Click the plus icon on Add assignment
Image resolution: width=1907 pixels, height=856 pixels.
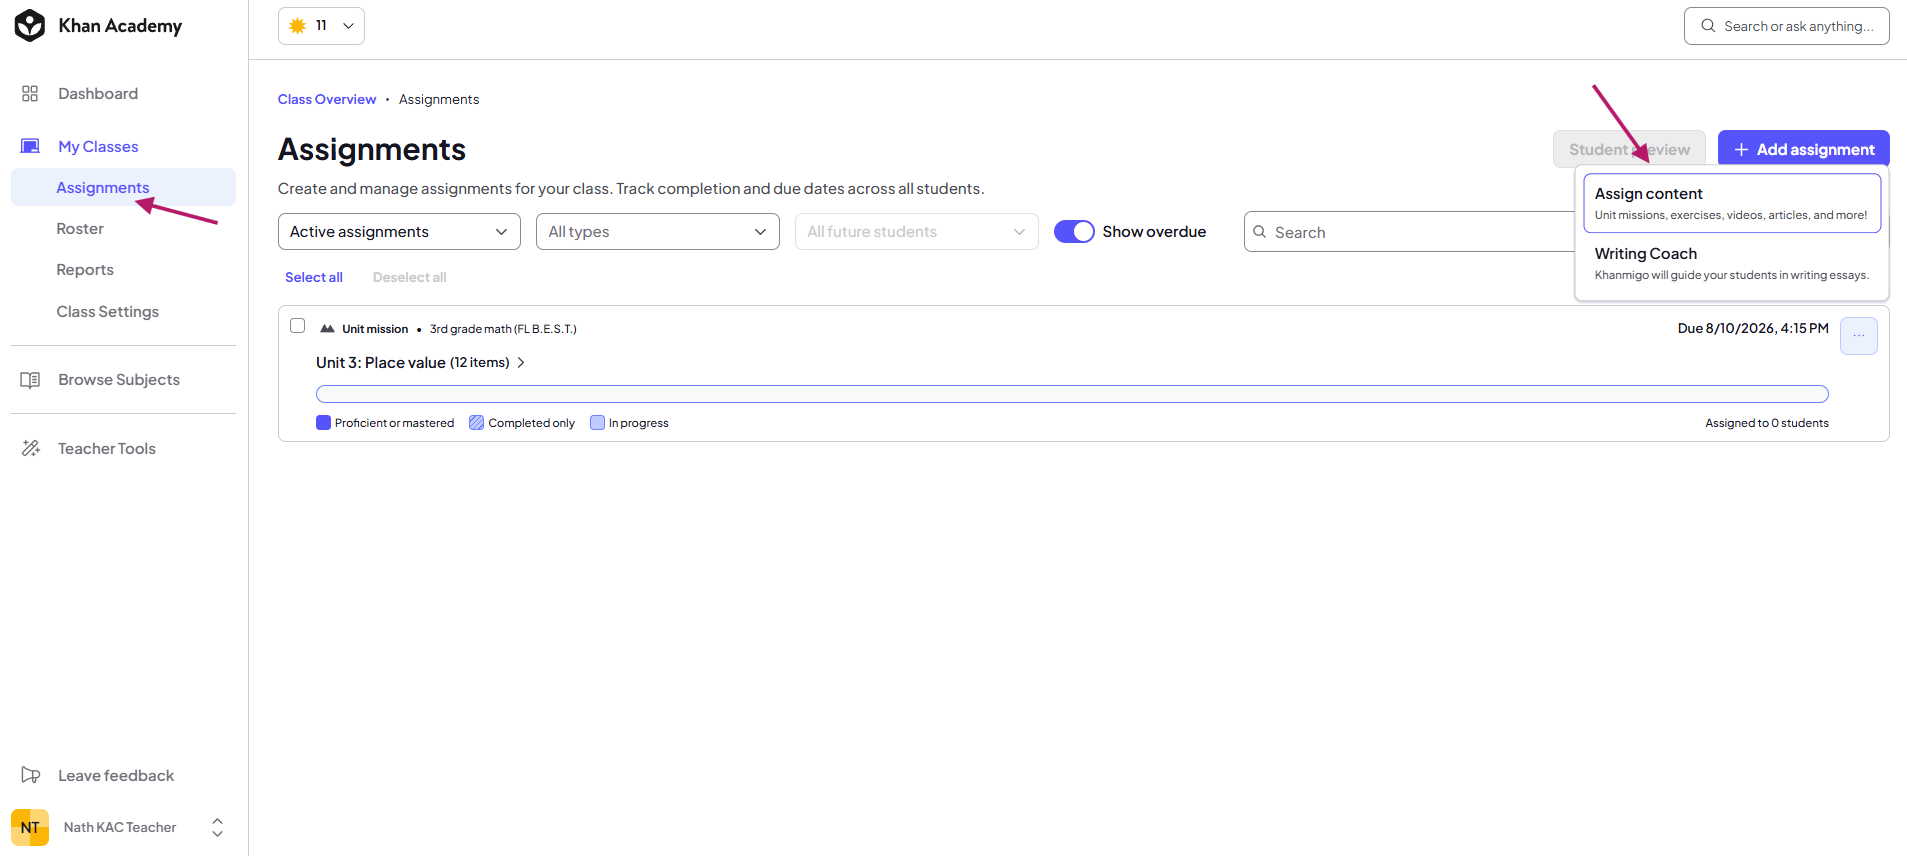click(x=1741, y=149)
